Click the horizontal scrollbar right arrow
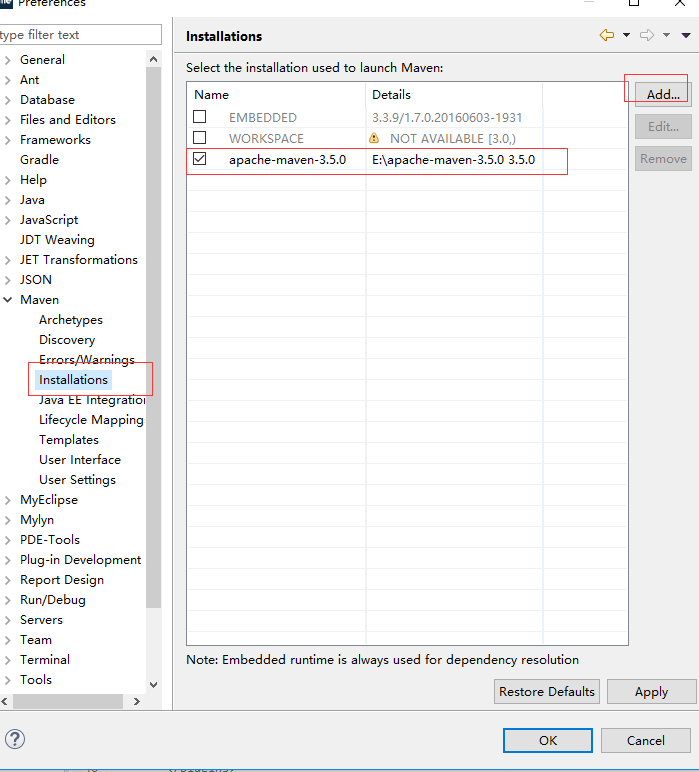The height and width of the screenshot is (772, 699). (137, 702)
